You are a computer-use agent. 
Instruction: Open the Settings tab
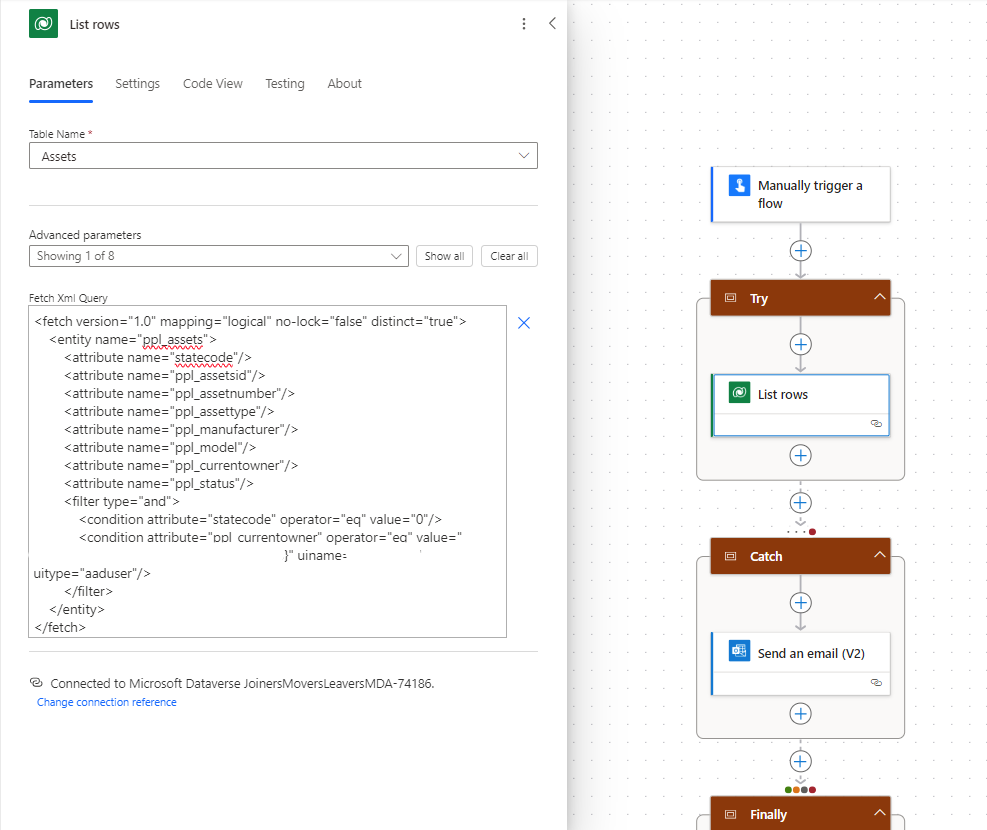137,84
